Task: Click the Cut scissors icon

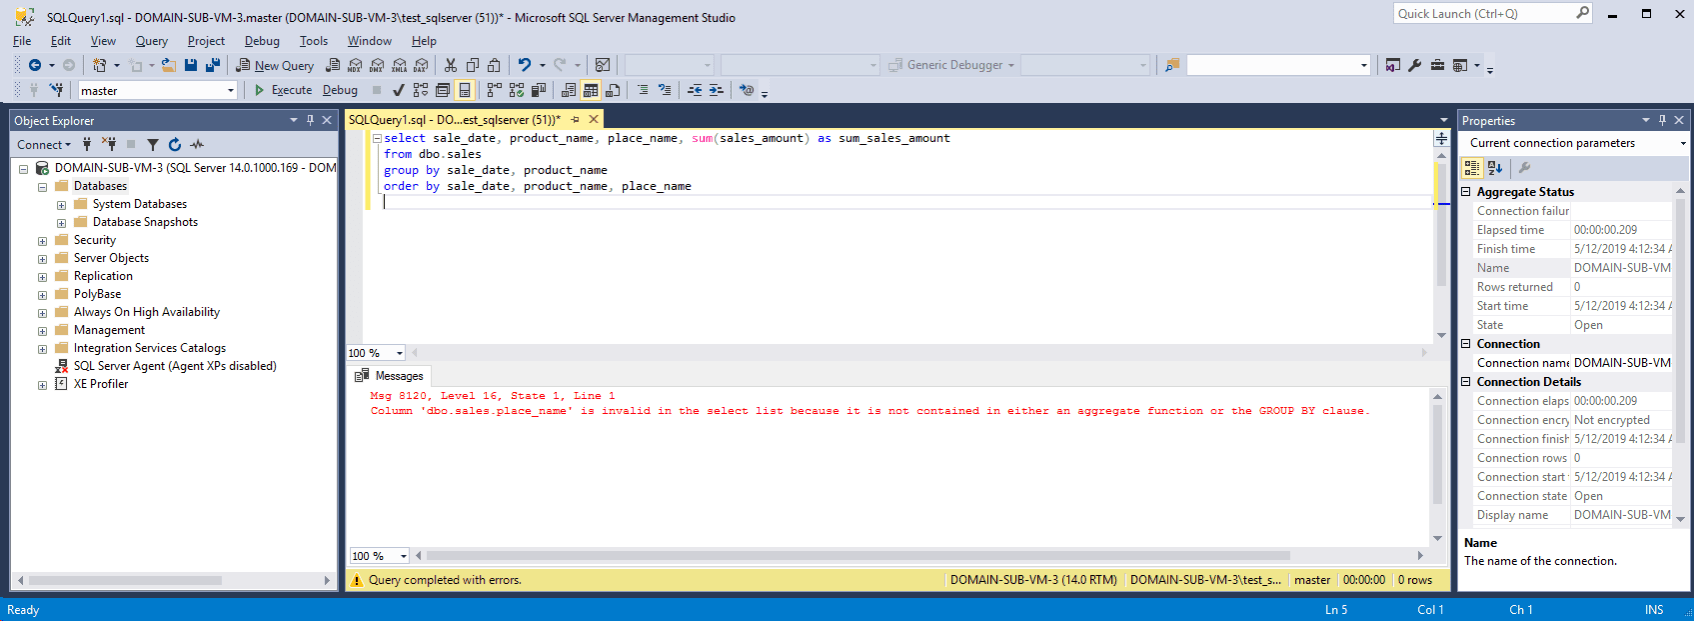Action: [451, 65]
